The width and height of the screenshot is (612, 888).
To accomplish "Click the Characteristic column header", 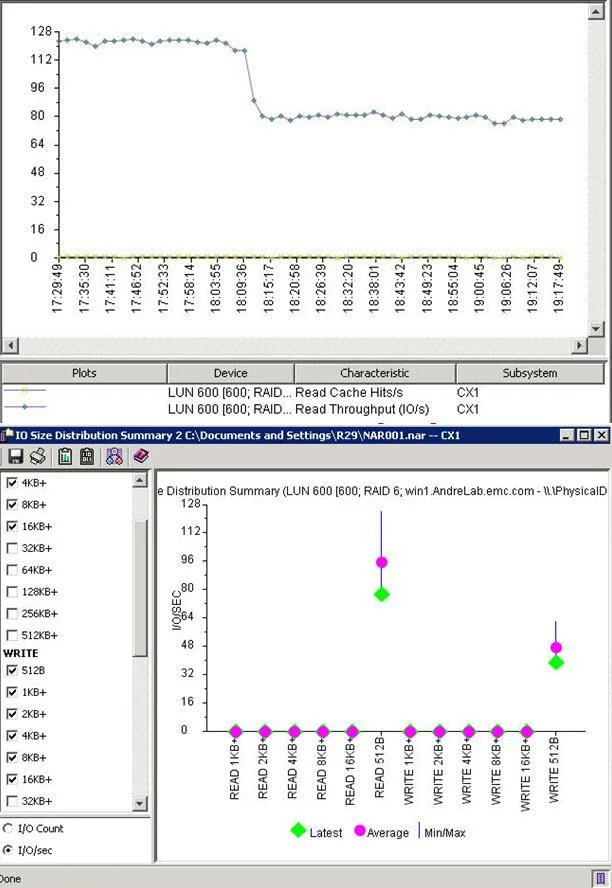I will click(x=374, y=373).
